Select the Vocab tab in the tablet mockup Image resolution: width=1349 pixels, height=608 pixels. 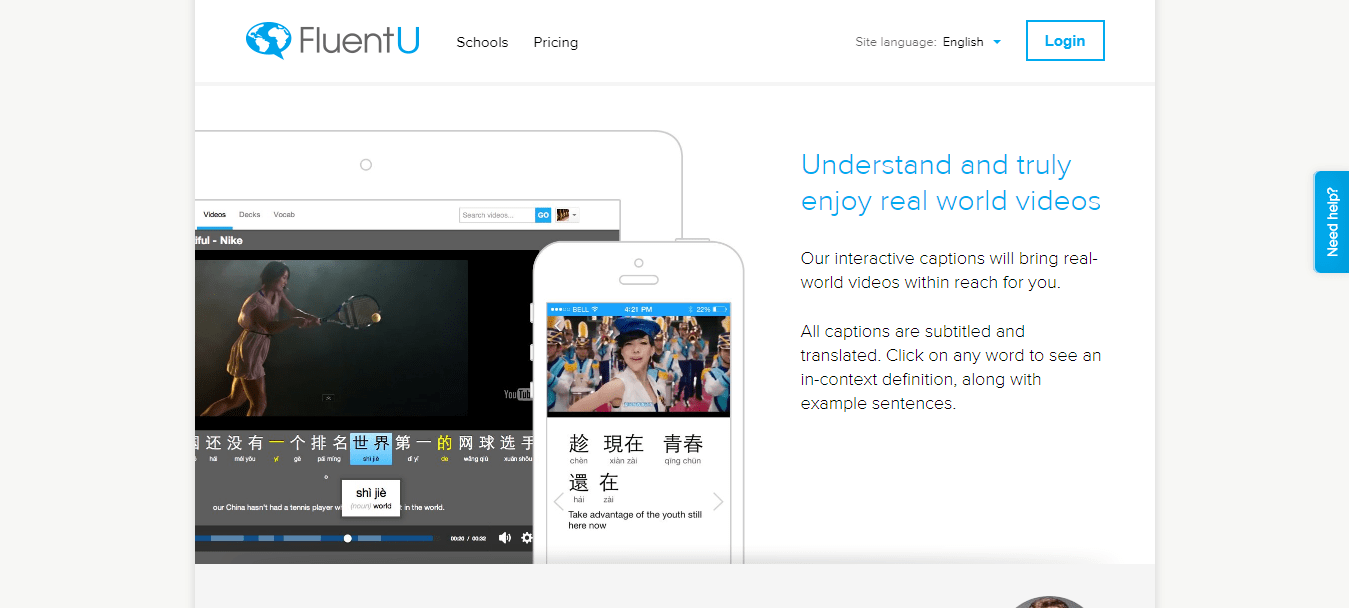[284, 215]
